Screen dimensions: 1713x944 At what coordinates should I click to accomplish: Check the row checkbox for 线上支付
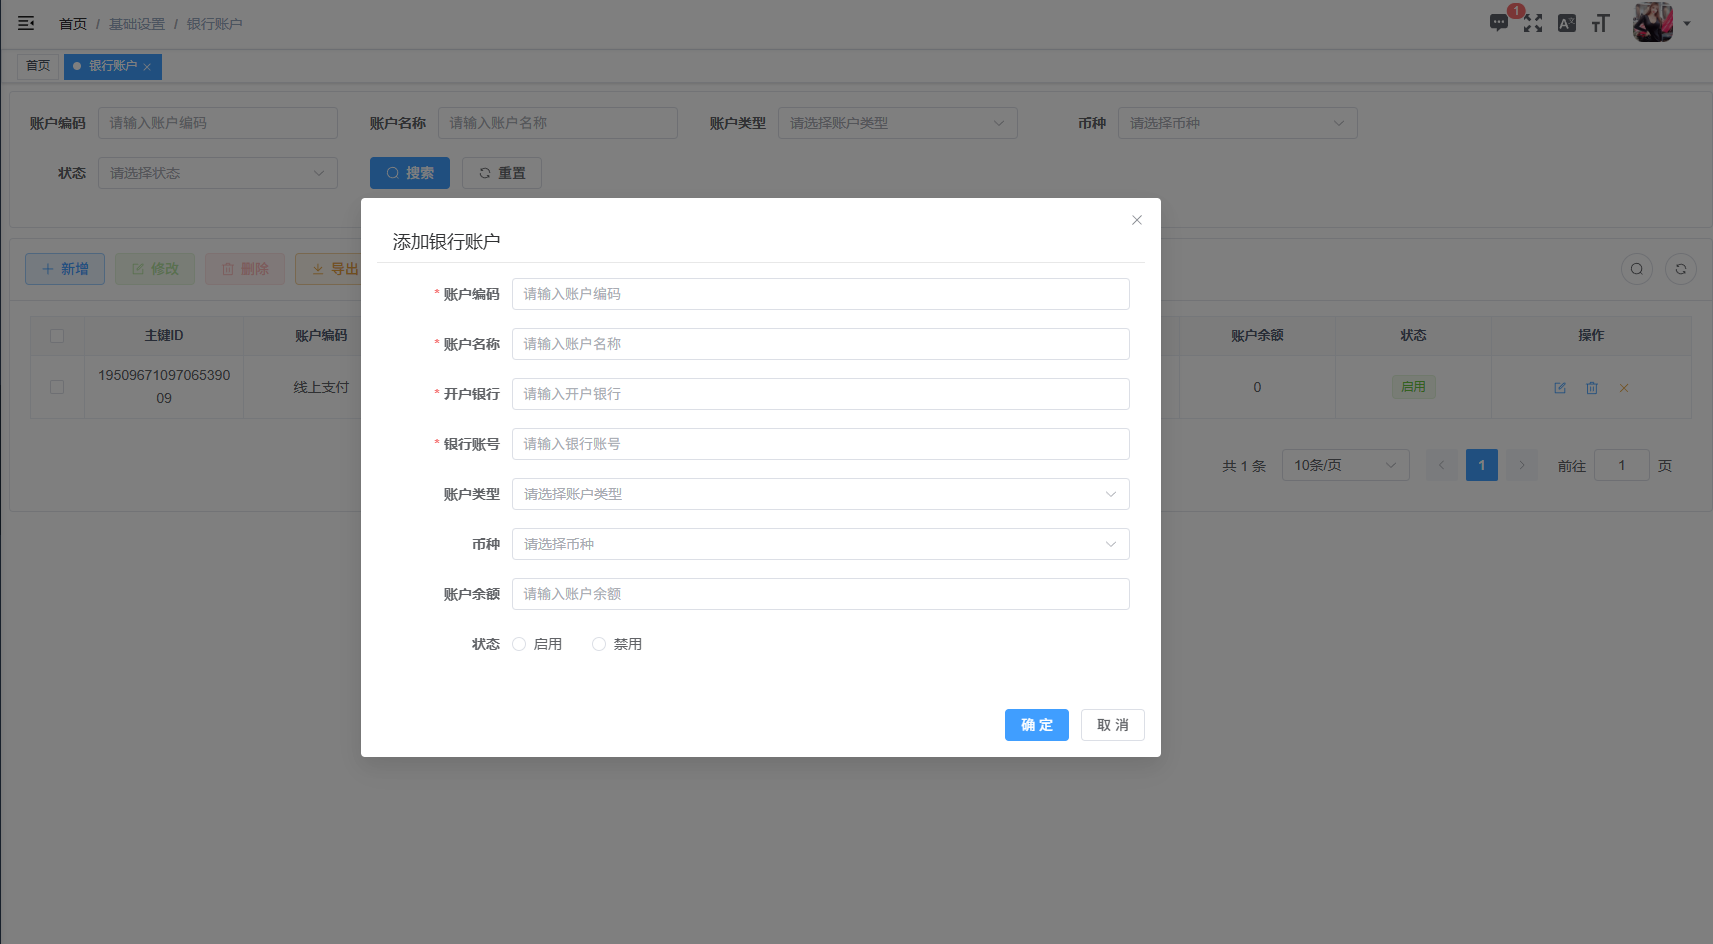coord(57,387)
